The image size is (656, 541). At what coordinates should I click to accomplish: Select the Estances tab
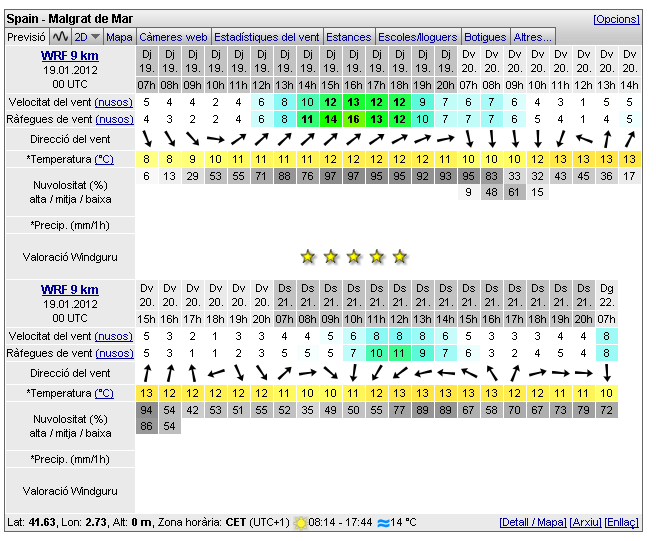[x=348, y=37]
